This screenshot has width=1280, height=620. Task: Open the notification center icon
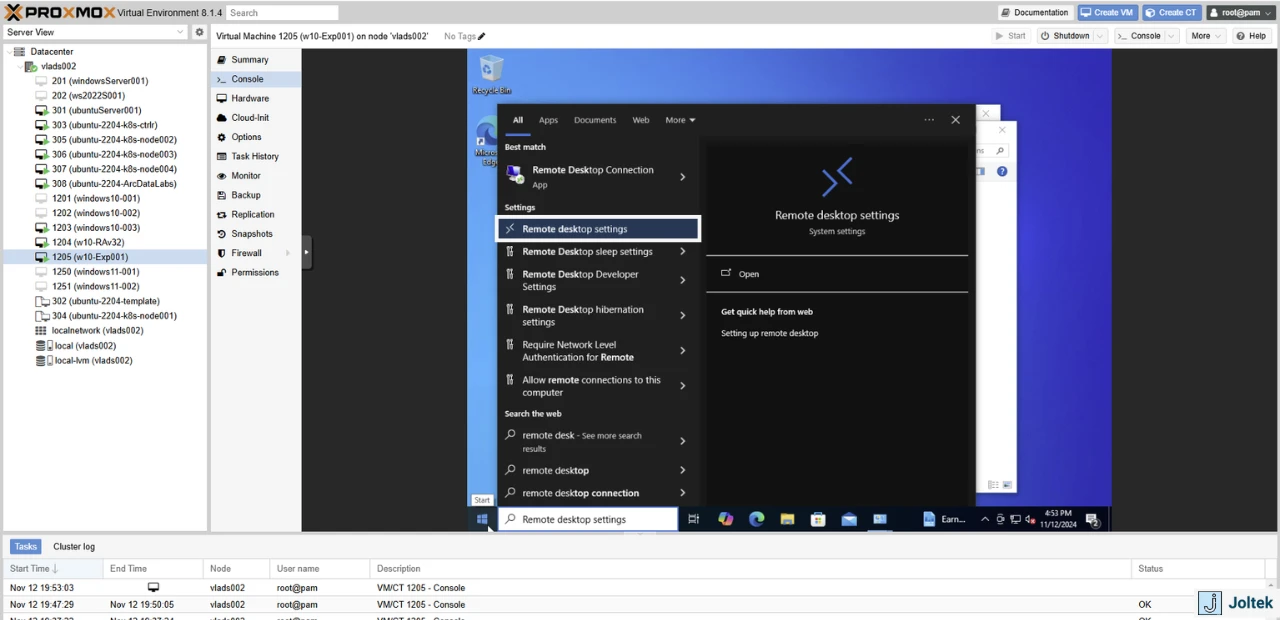click(1093, 519)
